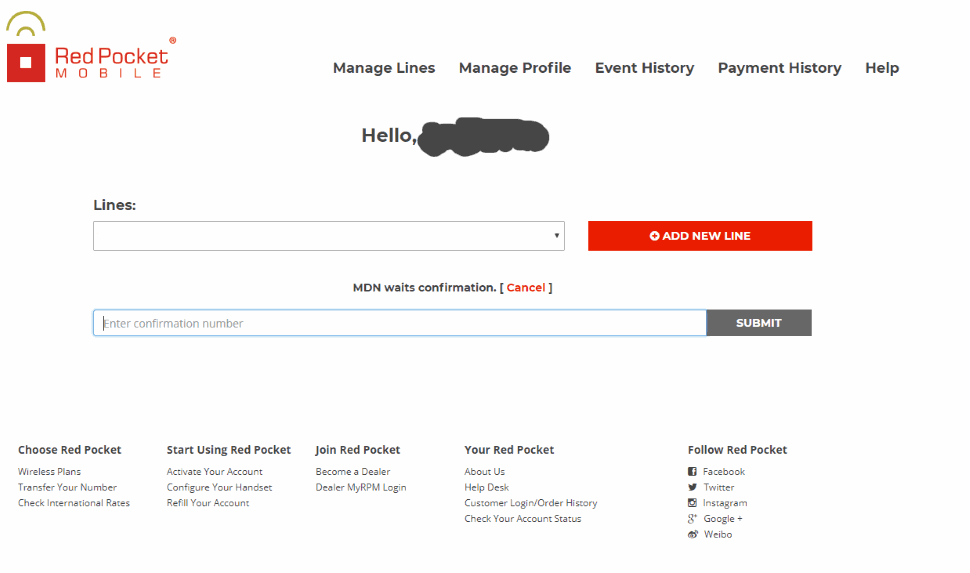Click the 'MDN waits confirmation.' message

tap(424, 288)
